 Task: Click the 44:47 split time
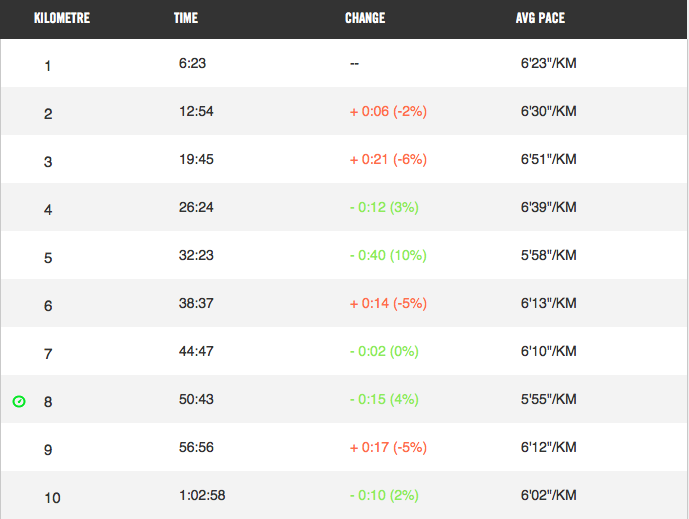pos(196,352)
